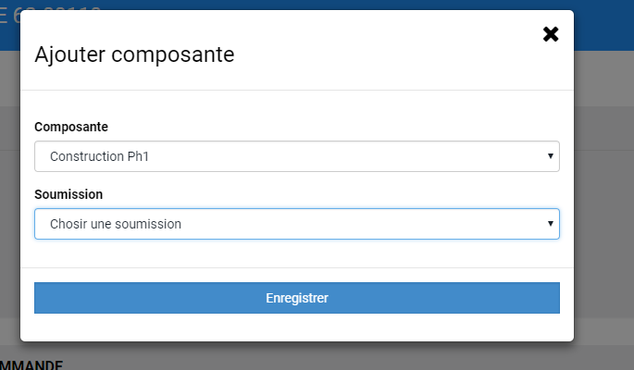Open the Soumission dropdown

[x=297, y=224]
